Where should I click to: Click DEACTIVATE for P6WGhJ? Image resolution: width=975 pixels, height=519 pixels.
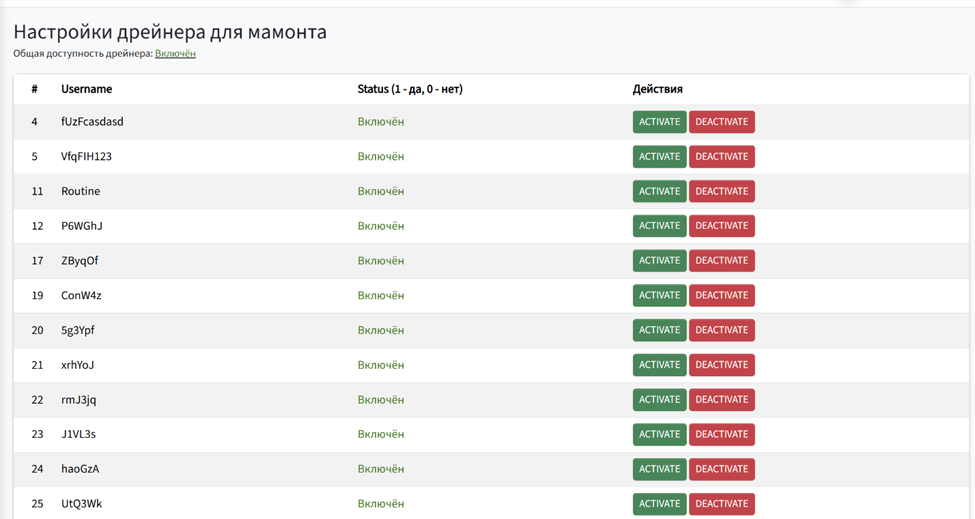tap(722, 226)
